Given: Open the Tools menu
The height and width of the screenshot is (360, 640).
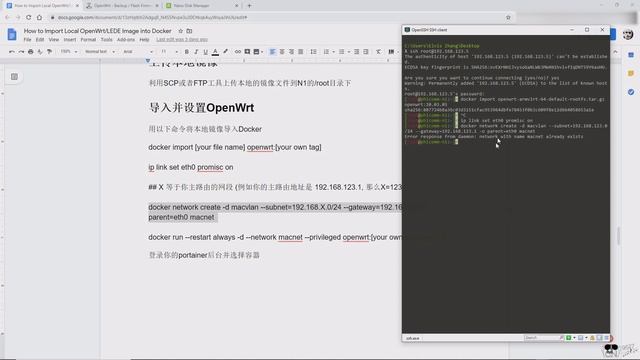Looking at the screenshot, I should point(107,40).
